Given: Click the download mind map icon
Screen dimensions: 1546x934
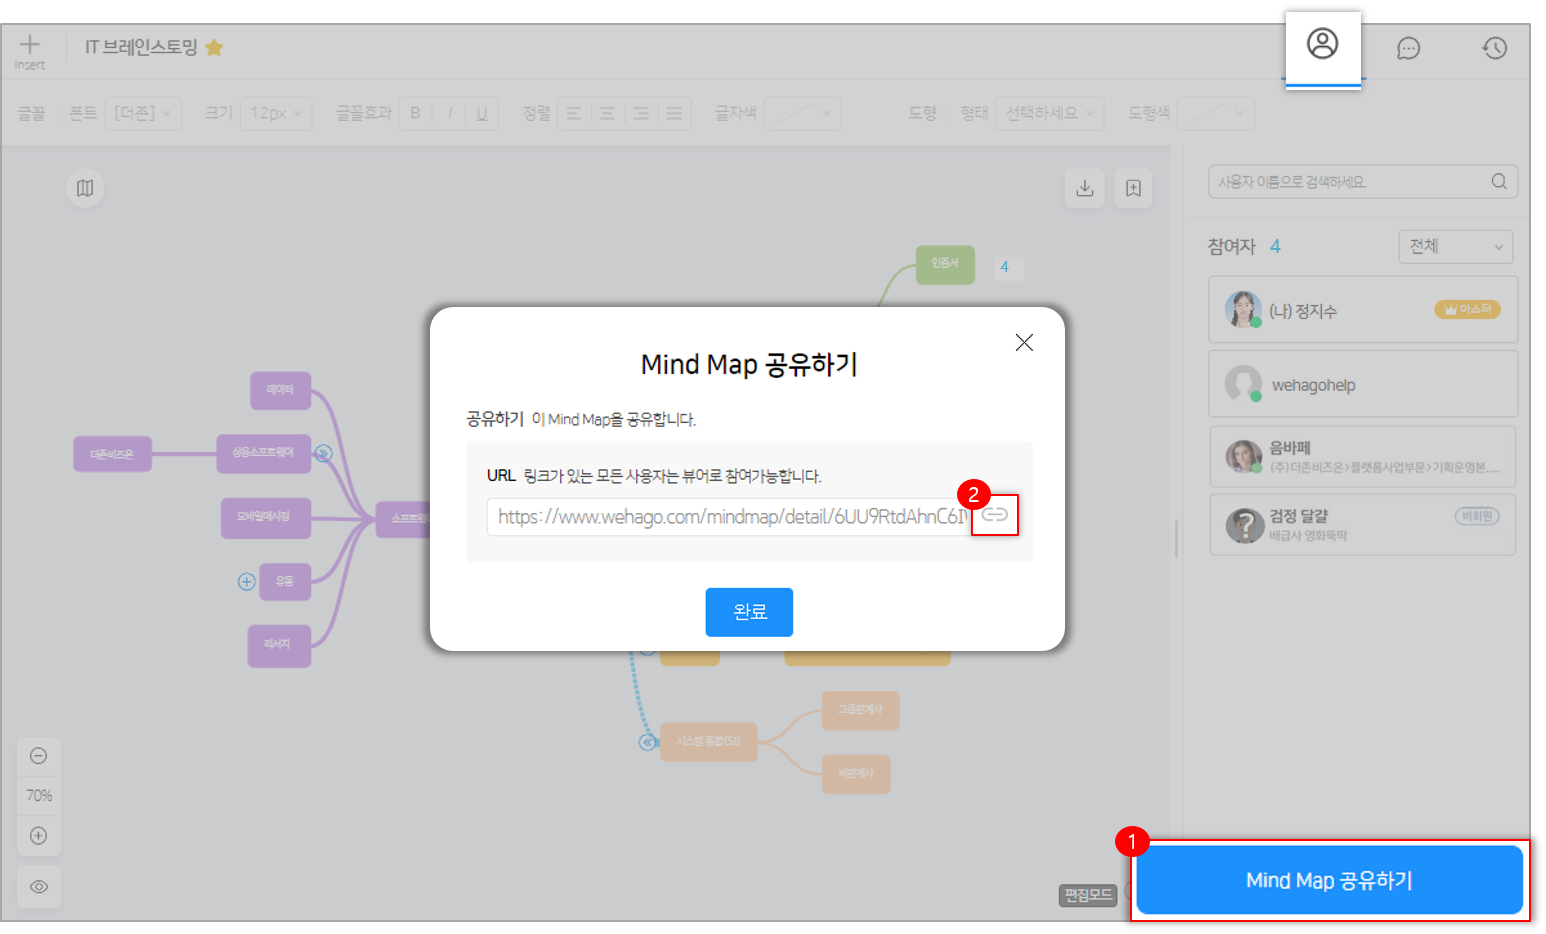Looking at the screenshot, I should (x=1084, y=188).
